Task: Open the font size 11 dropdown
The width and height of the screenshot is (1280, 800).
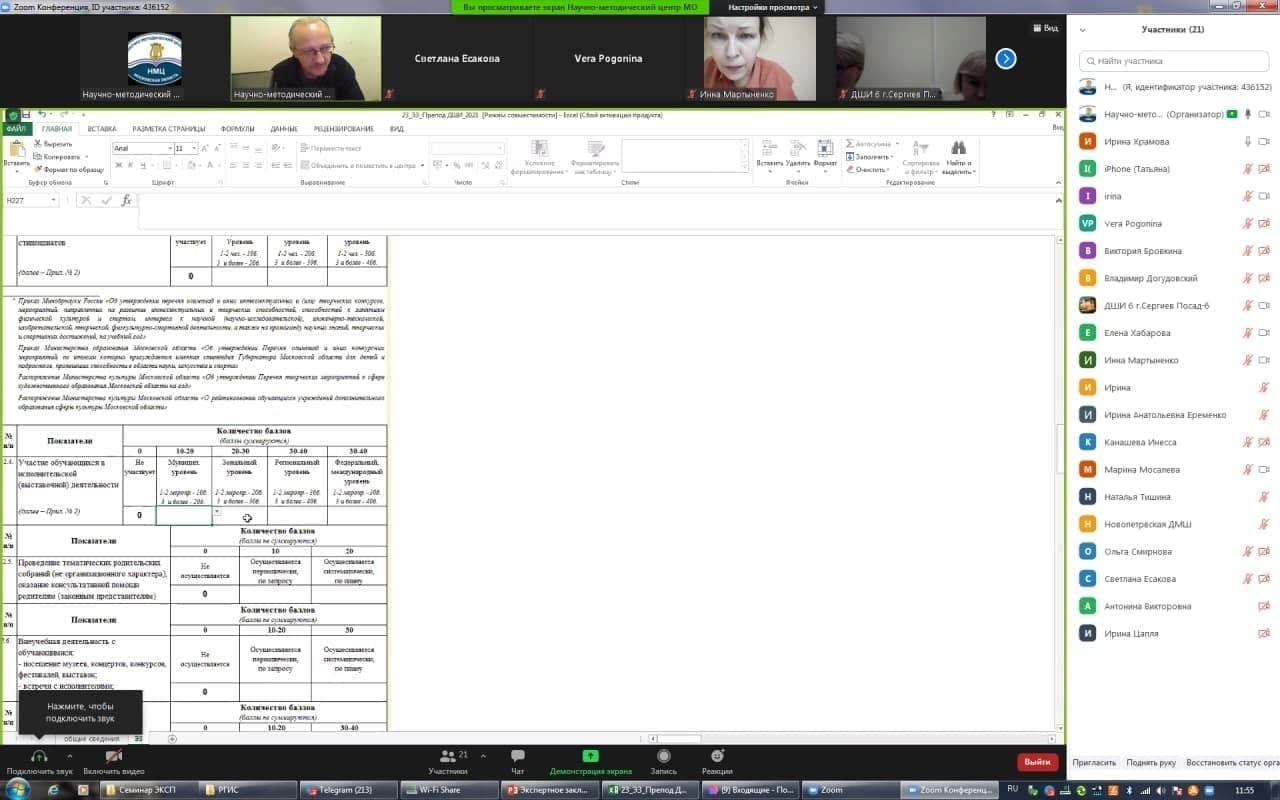Action: click(x=193, y=148)
